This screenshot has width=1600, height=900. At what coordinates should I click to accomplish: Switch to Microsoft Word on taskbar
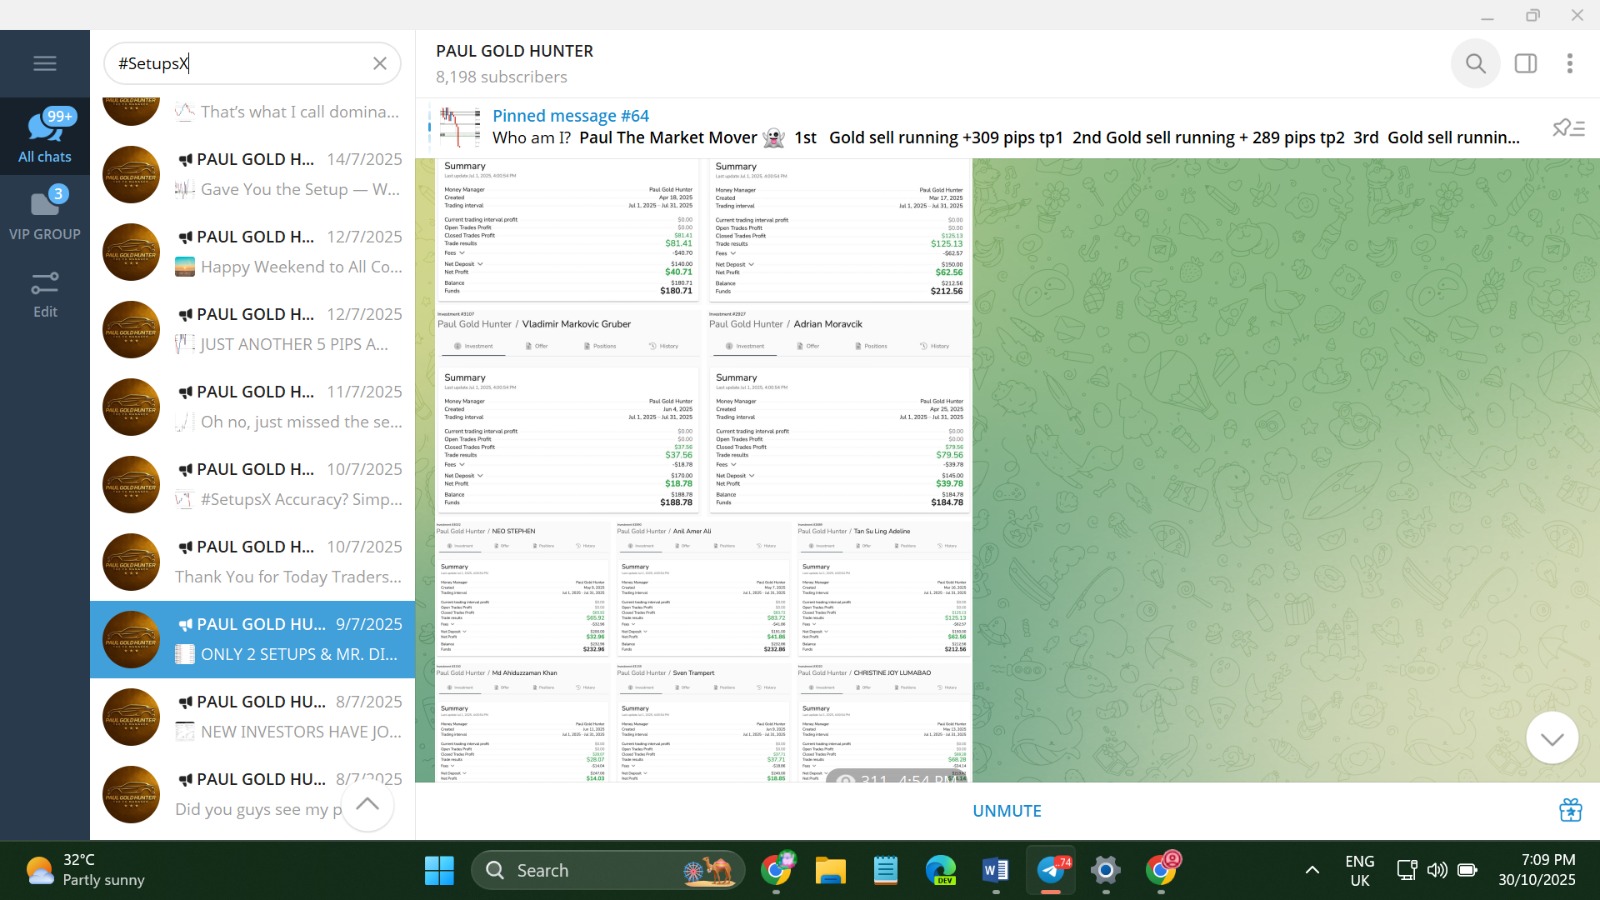click(x=996, y=870)
